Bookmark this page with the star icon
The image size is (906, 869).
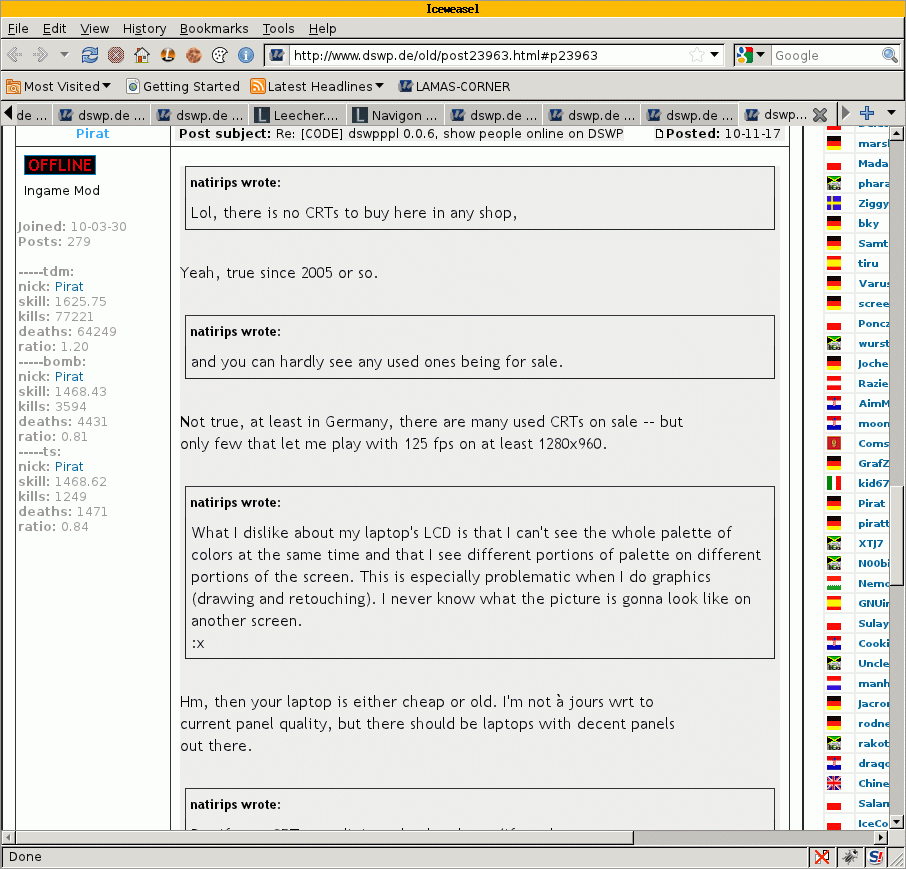(696, 55)
